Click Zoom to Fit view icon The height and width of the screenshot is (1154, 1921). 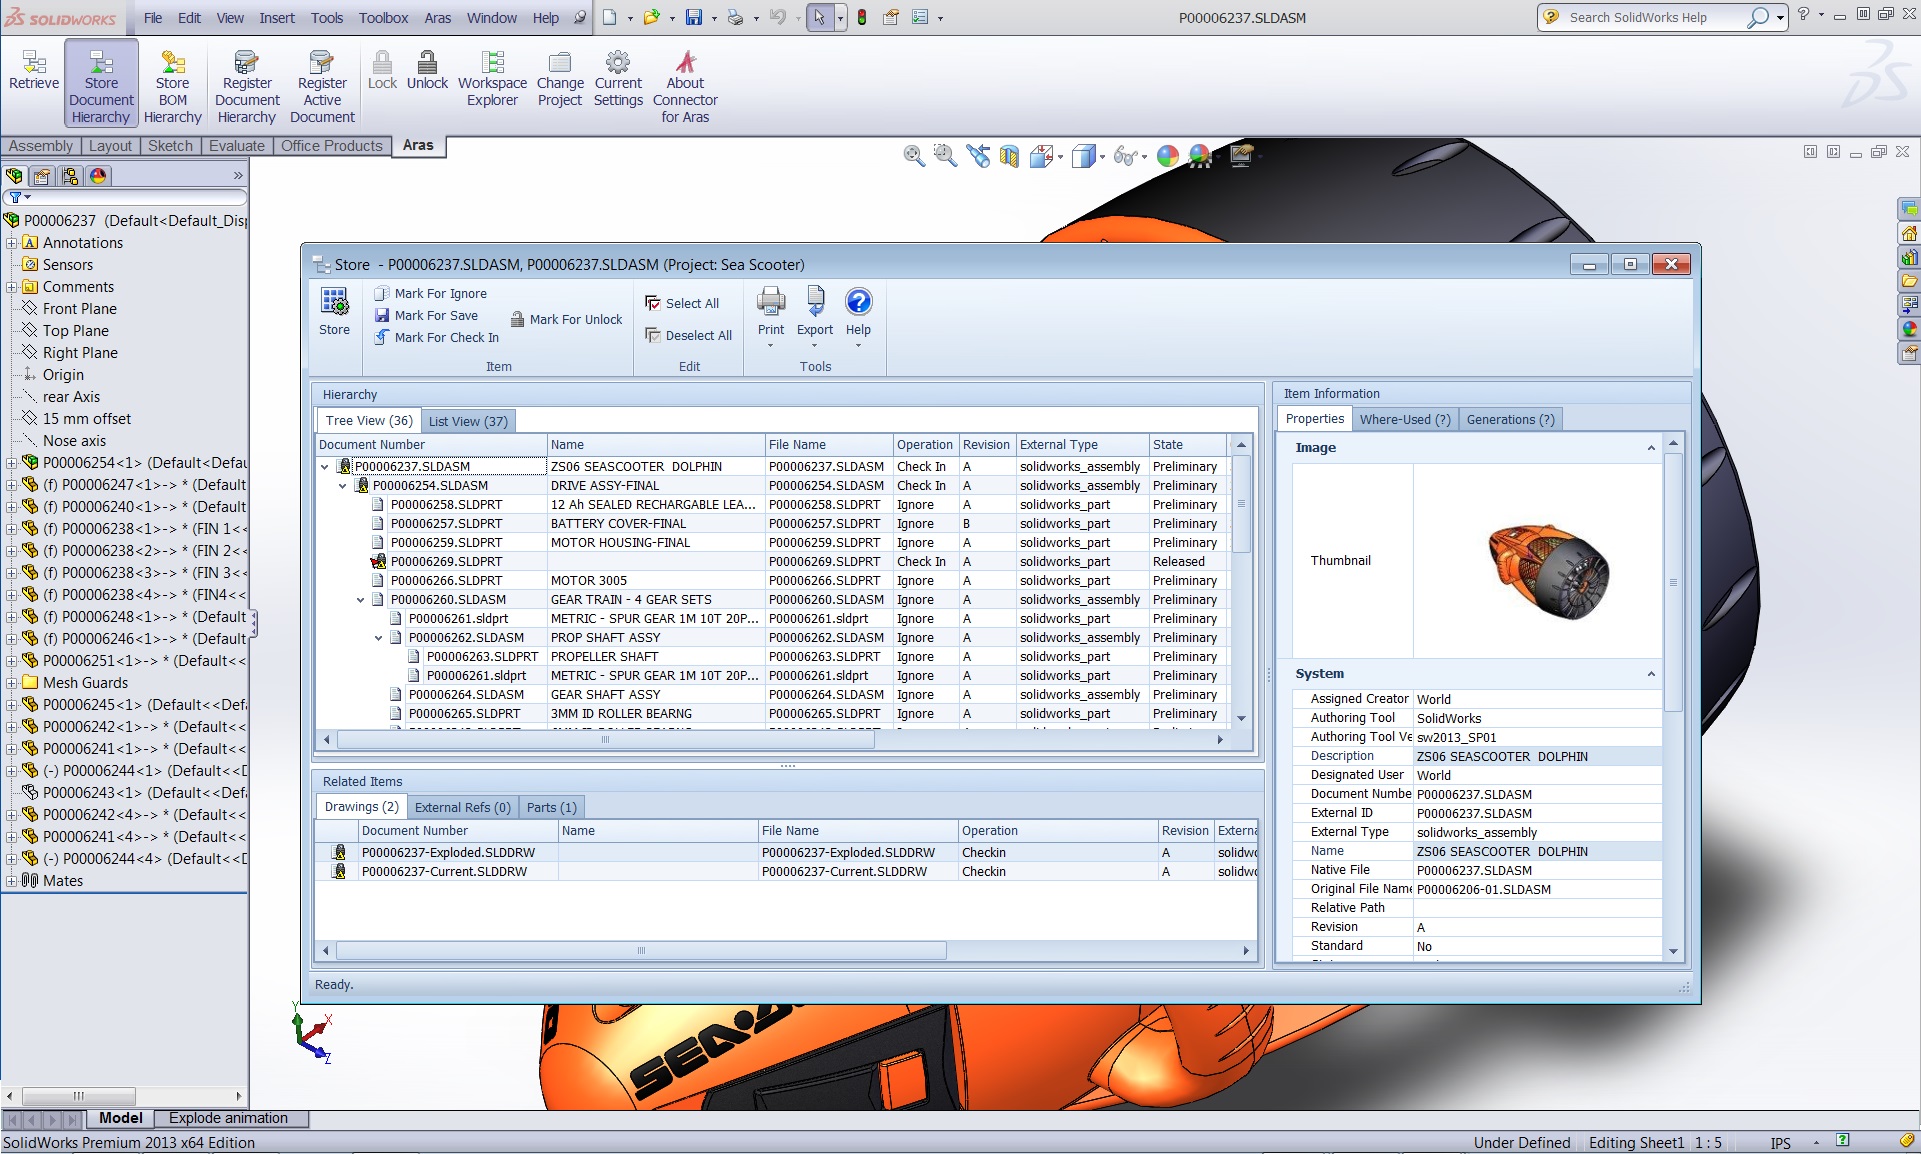[914, 155]
